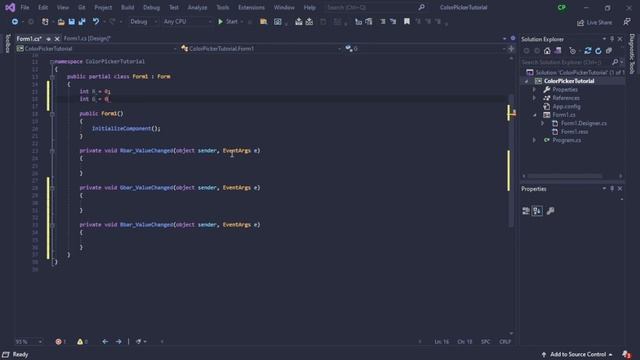The image size is (640, 360).
Task: Click the Visual Studio logo icon
Action: click(x=10, y=7)
